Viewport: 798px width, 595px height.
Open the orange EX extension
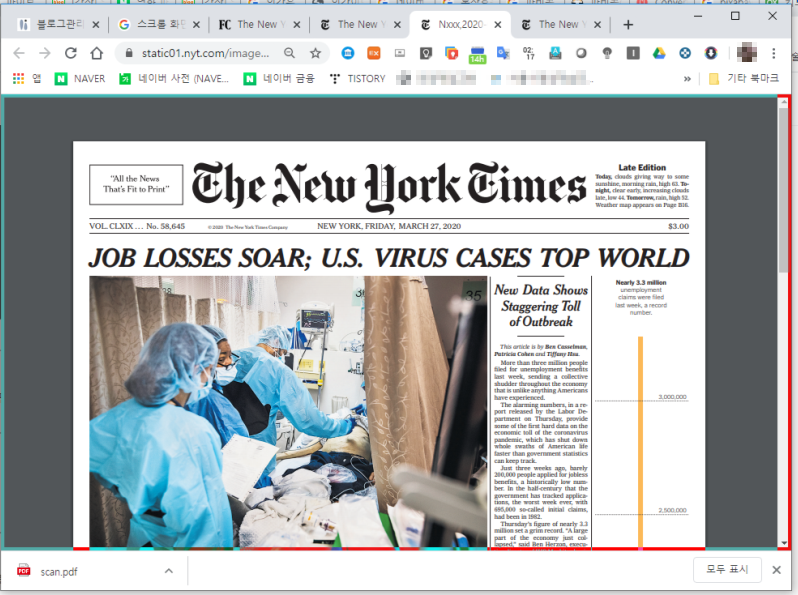(374, 53)
